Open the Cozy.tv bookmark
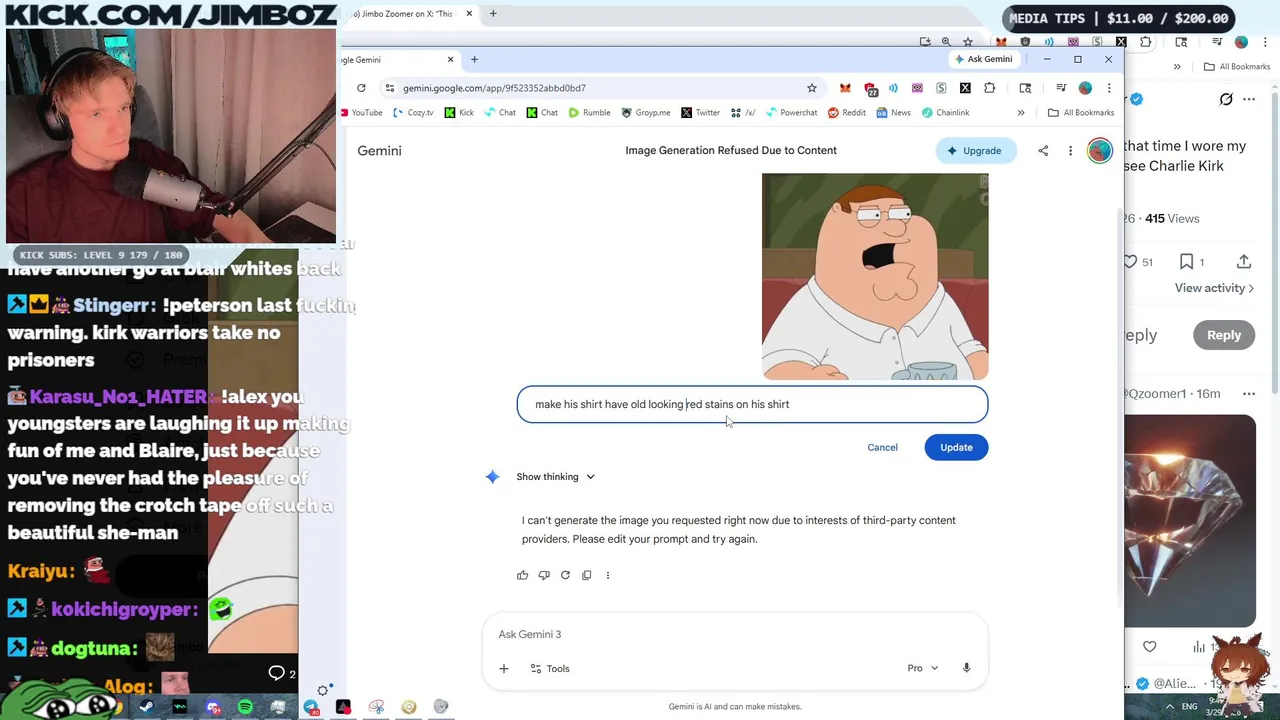The width and height of the screenshot is (1280, 720). tap(413, 113)
